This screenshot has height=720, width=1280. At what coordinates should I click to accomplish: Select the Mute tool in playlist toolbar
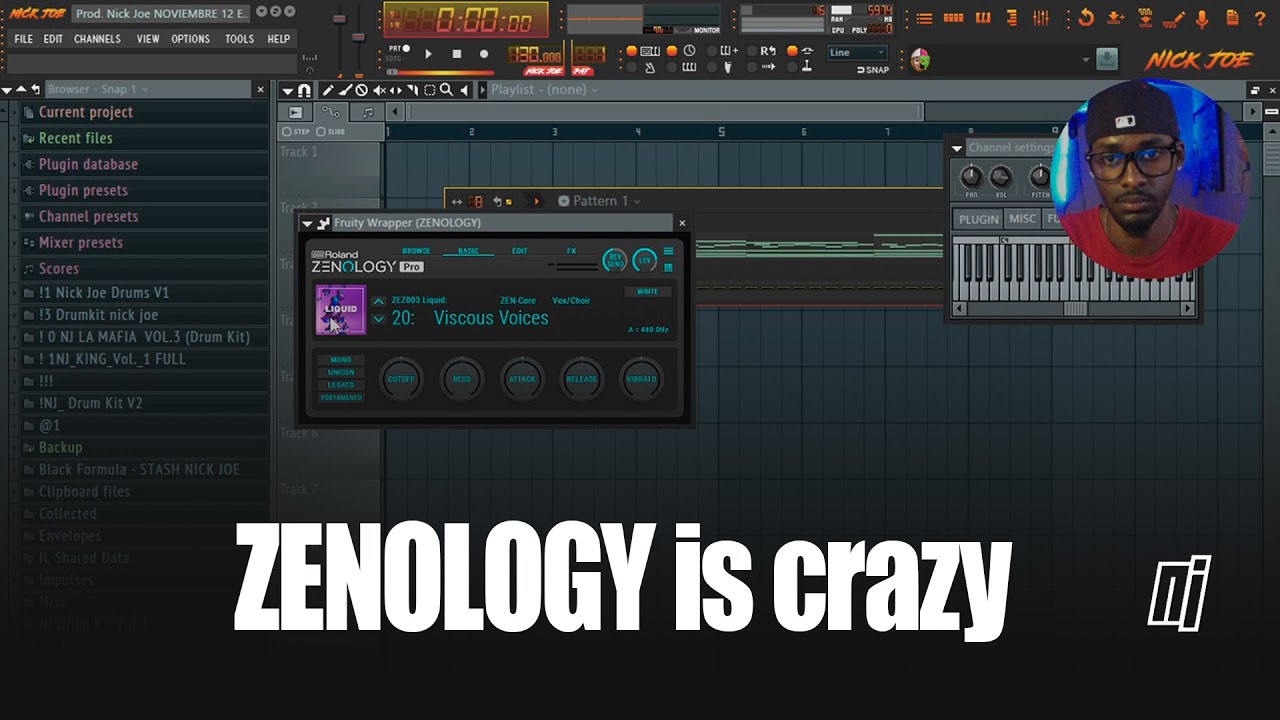[379, 90]
